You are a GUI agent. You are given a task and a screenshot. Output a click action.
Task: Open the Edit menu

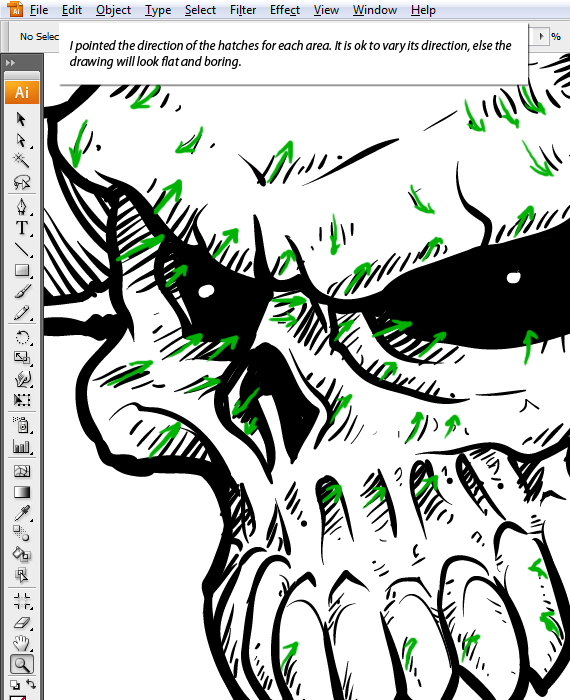click(71, 10)
